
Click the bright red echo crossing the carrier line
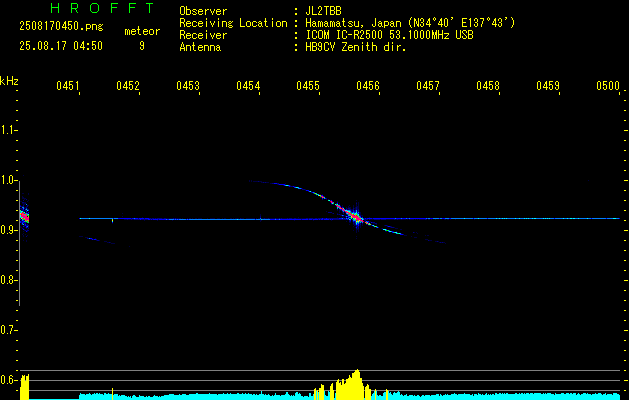356,216
